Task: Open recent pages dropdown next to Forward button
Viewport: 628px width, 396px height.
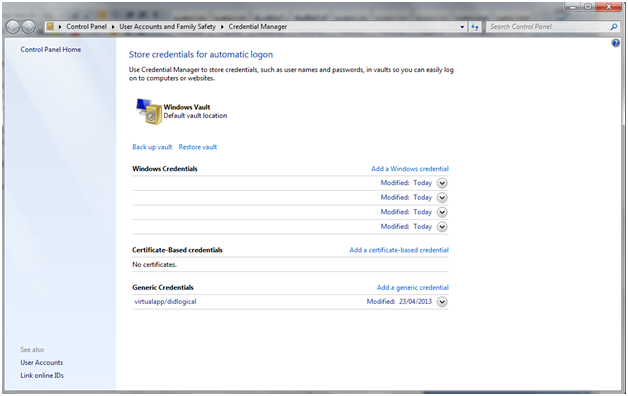Action: click(40, 27)
